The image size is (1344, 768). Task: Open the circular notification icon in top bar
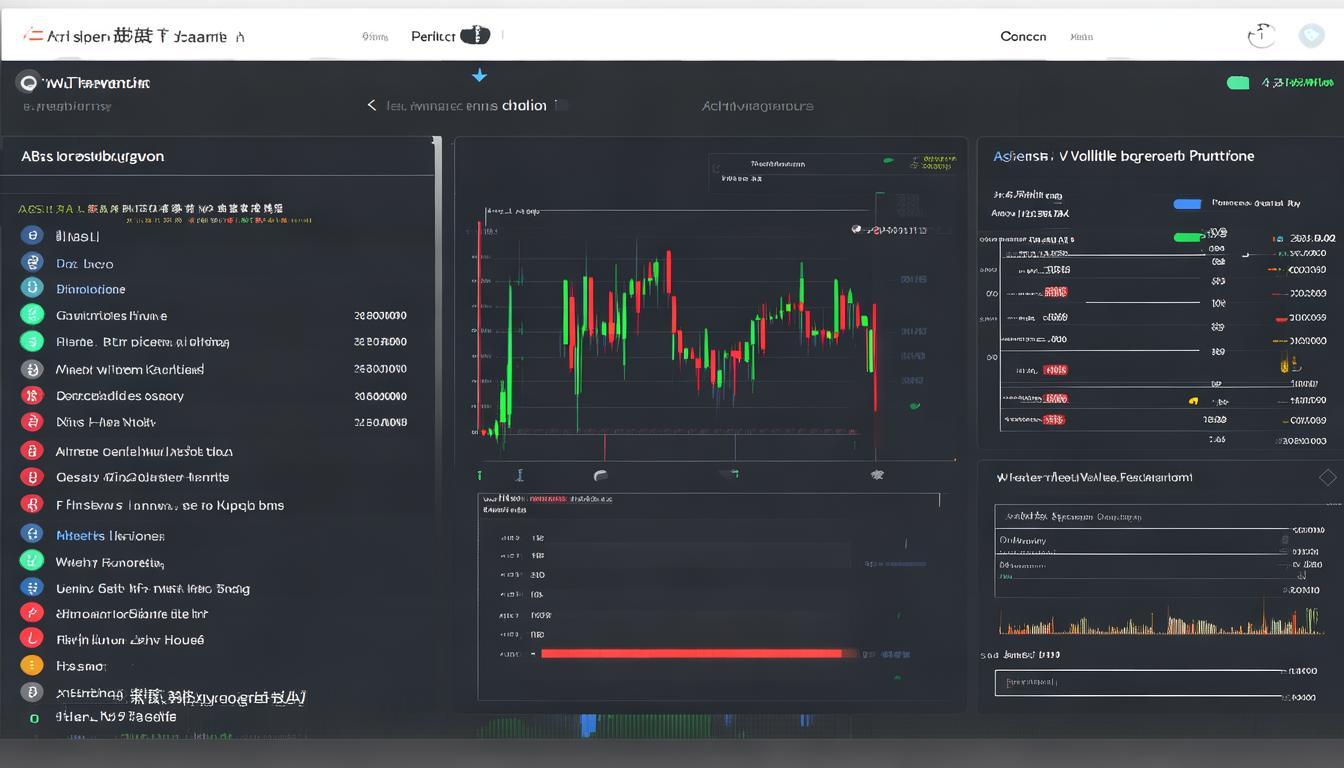1261,36
